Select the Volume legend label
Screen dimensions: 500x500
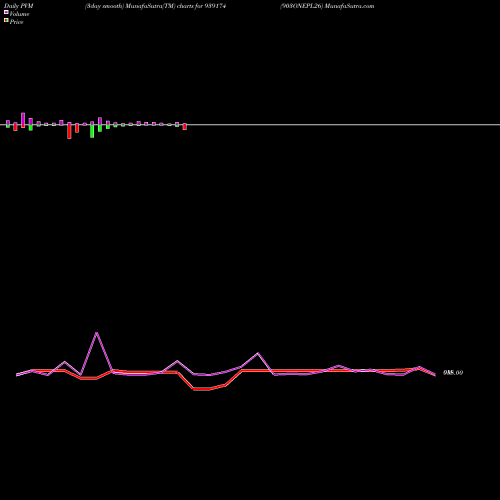click(x=19, y=14)
